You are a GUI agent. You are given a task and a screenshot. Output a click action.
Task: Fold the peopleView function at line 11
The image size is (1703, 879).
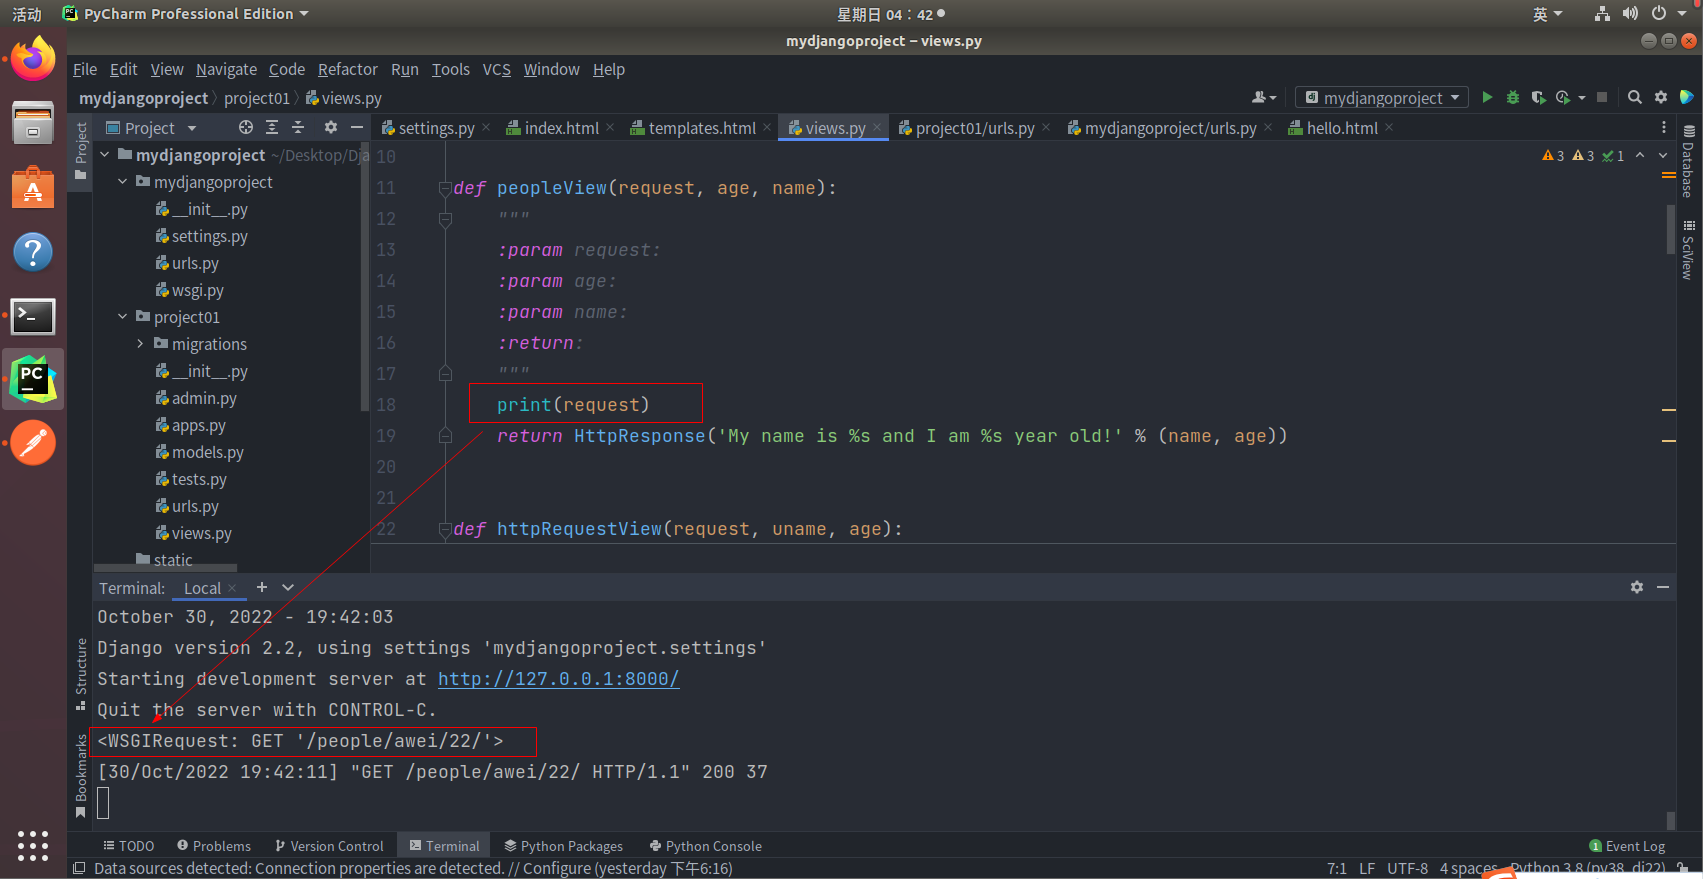pos(445,188)
